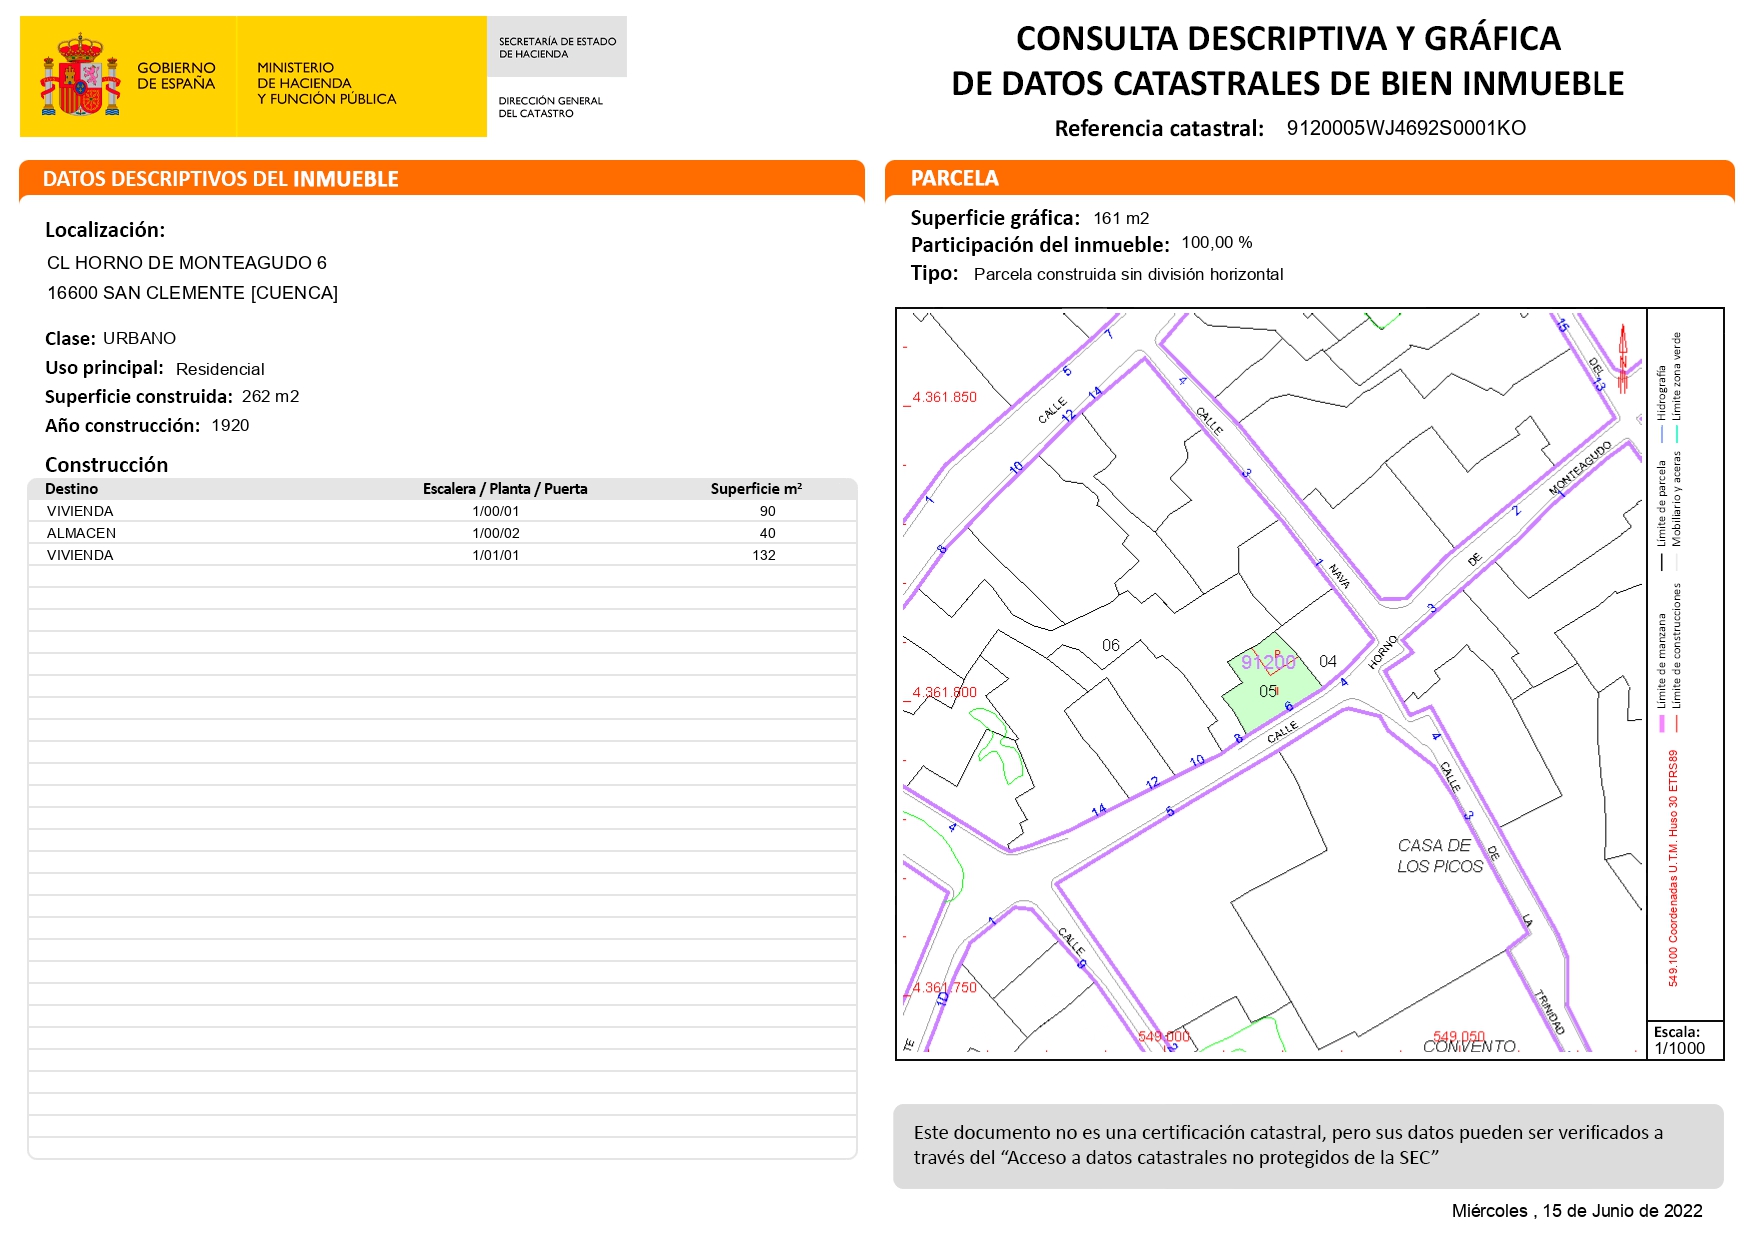1757x1241 pixels.
Task: Click the document title 'CONSULTA DESCRIPTIVA Y GRÁFICA'
Action: pyautogui.click(x=1288, y=38)
